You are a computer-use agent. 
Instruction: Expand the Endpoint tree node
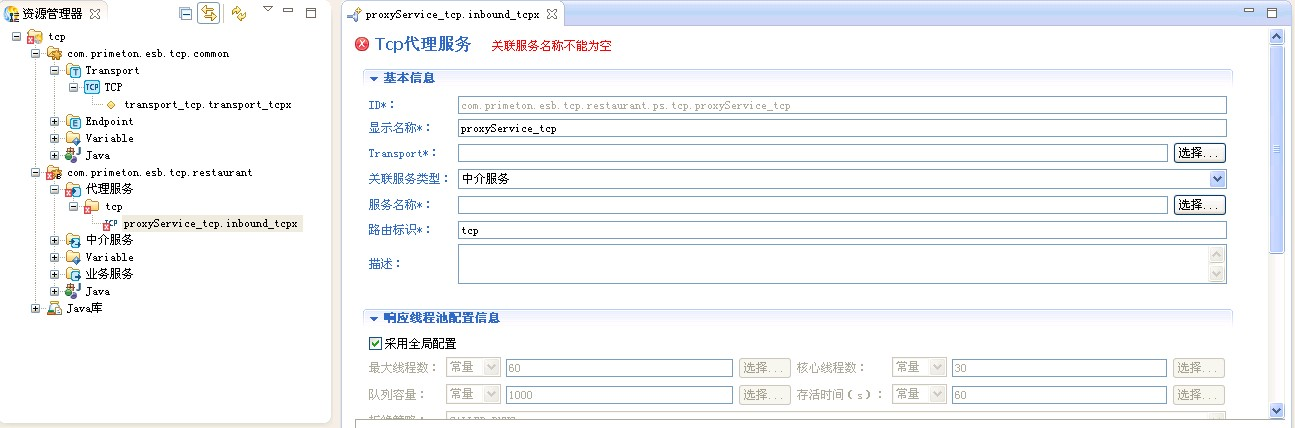pos(56,122)
